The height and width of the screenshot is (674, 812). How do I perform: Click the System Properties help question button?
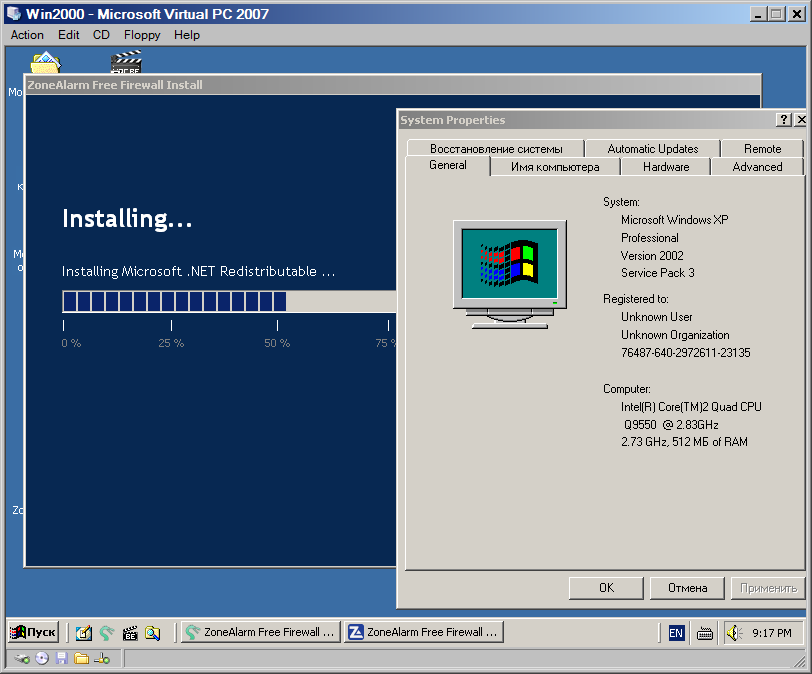[x=784, y=120]
